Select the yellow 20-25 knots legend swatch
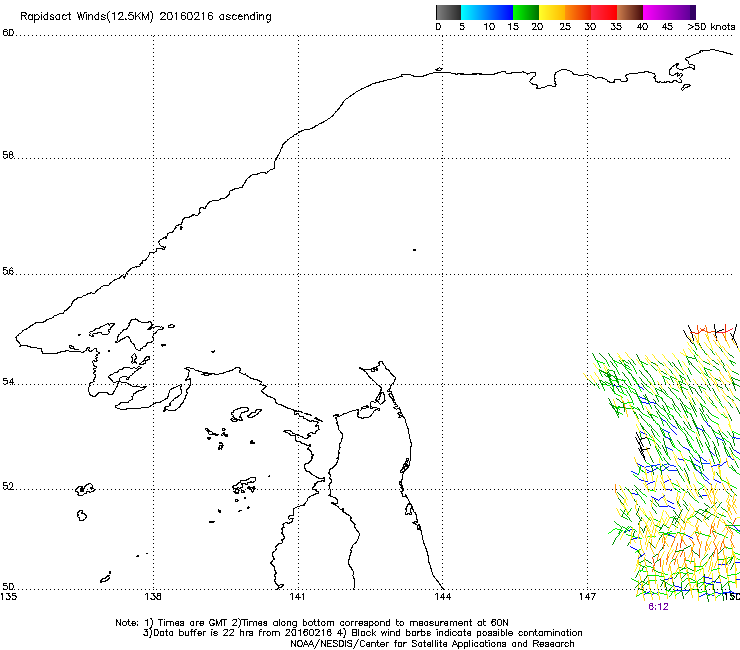The width and height of the screenshot is (740, 650). [552, 12]
